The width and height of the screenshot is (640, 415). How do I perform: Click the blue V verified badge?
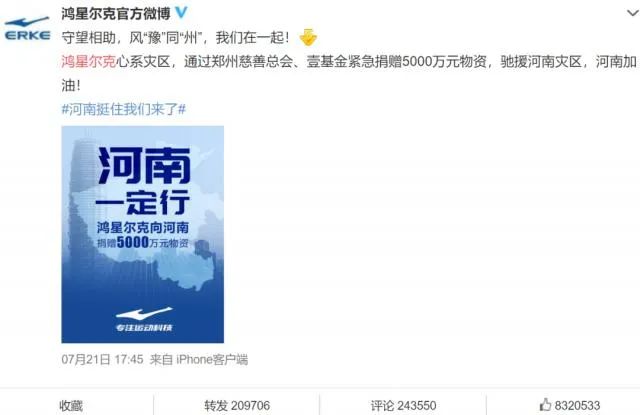tap(181, 12)
